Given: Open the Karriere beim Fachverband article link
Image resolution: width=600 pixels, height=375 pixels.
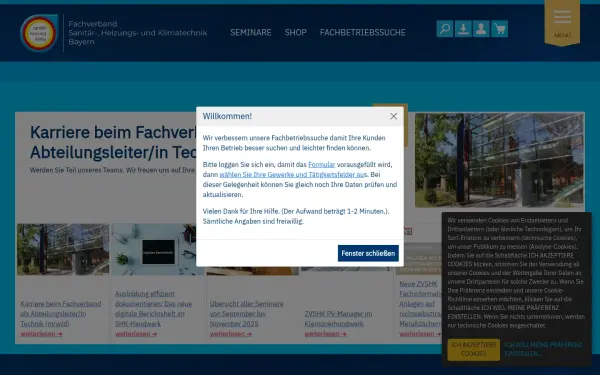Looking at the screenshot, I should click(x=60, y=314).
